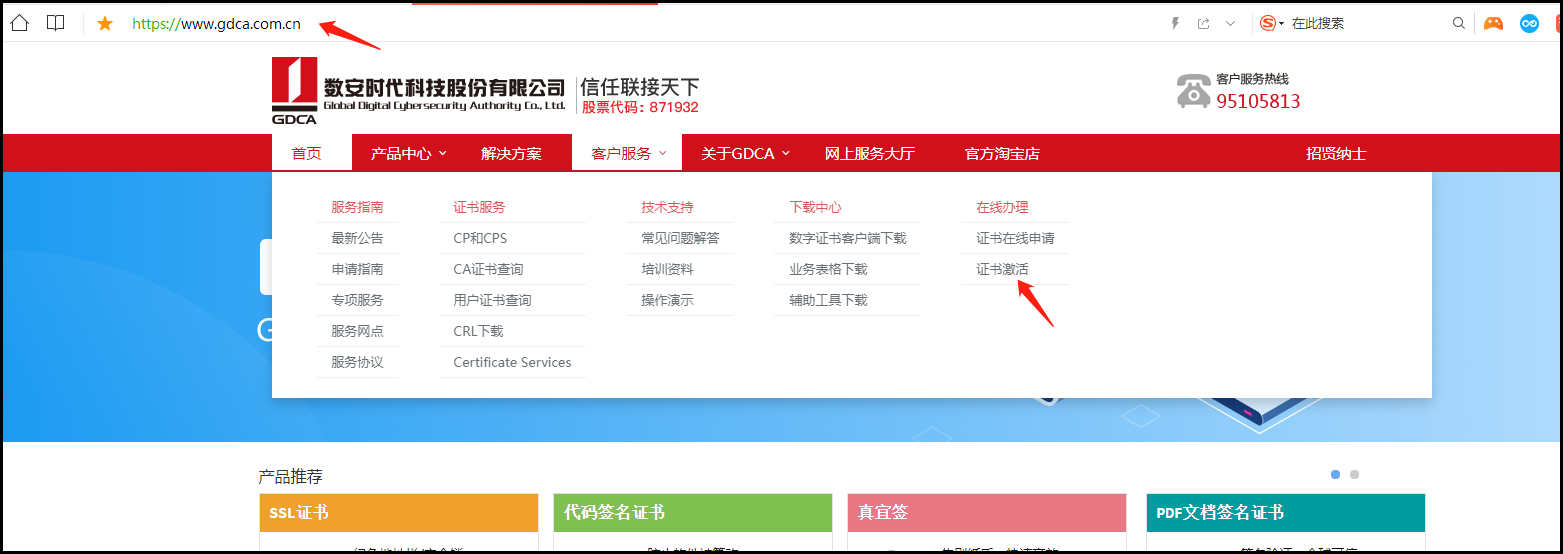Click the blue infinity extension icon
1563x554 pixels.
pyautogui.click(x=1529, y=23)
